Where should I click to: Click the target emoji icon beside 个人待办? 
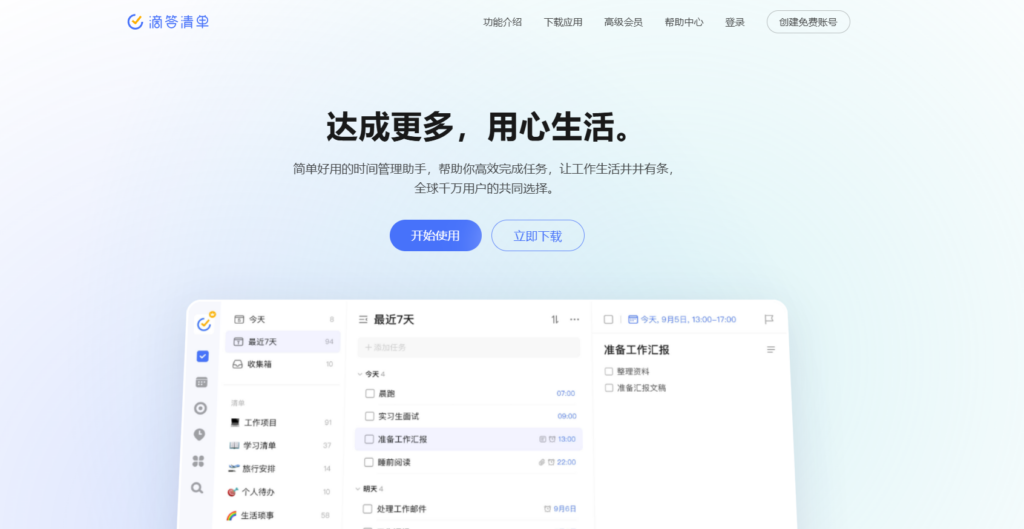[x=232, y=492]
